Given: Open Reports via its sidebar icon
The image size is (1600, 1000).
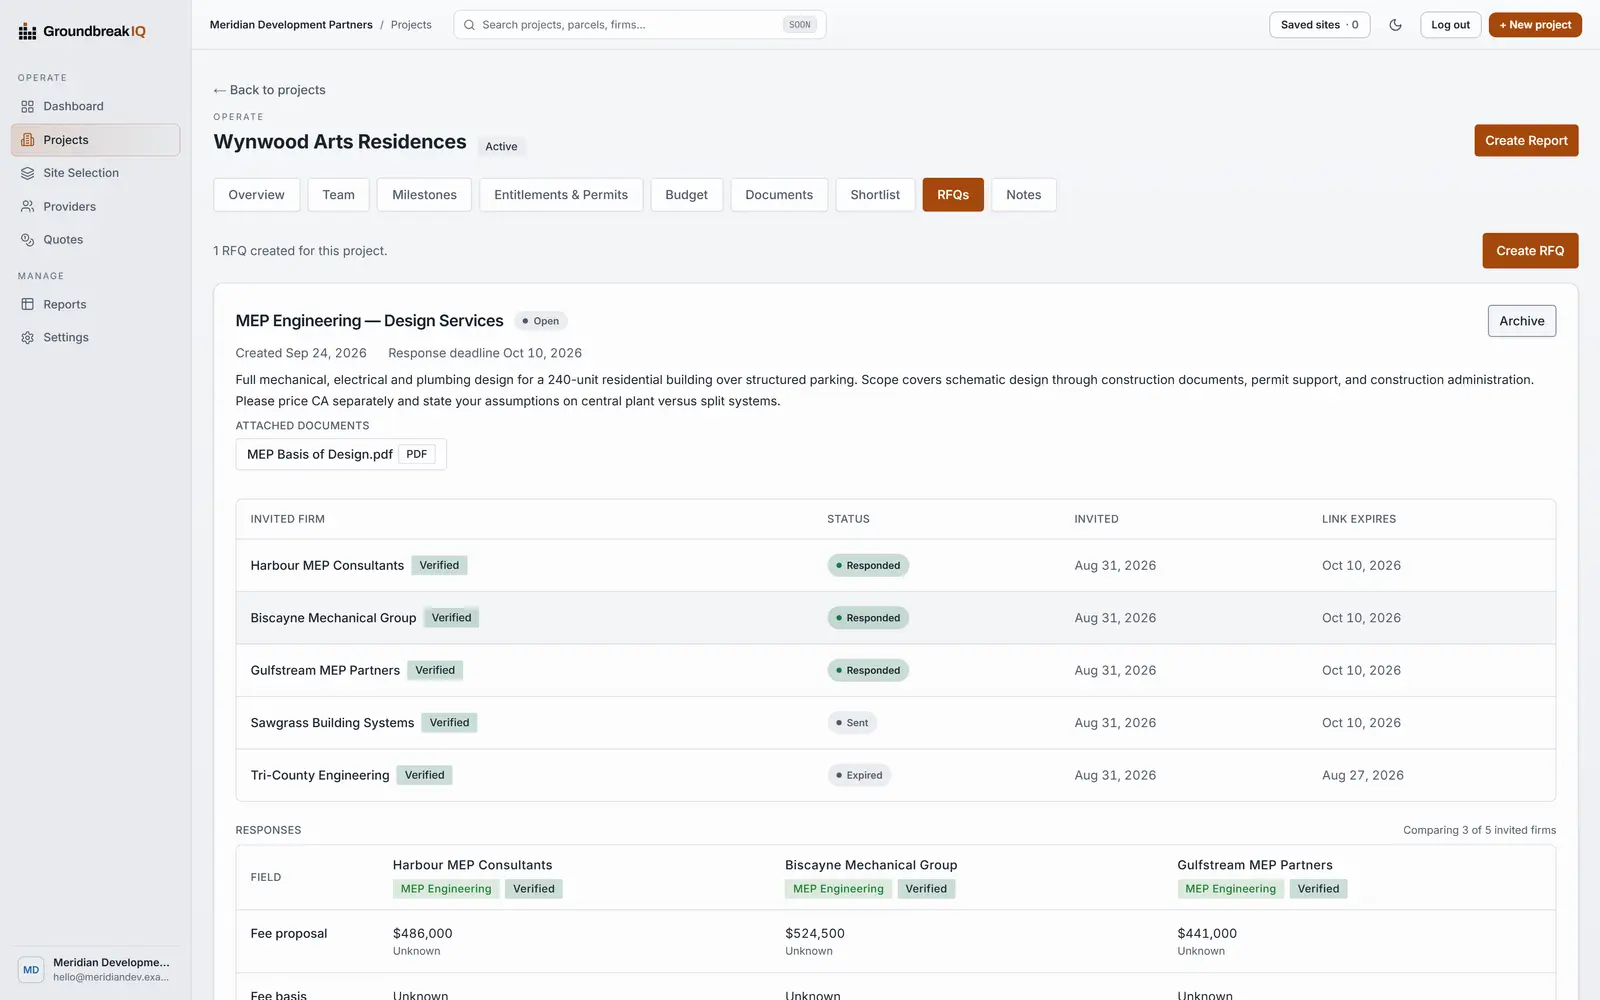Looking at the screenshot, I should (x=28, y=305).
